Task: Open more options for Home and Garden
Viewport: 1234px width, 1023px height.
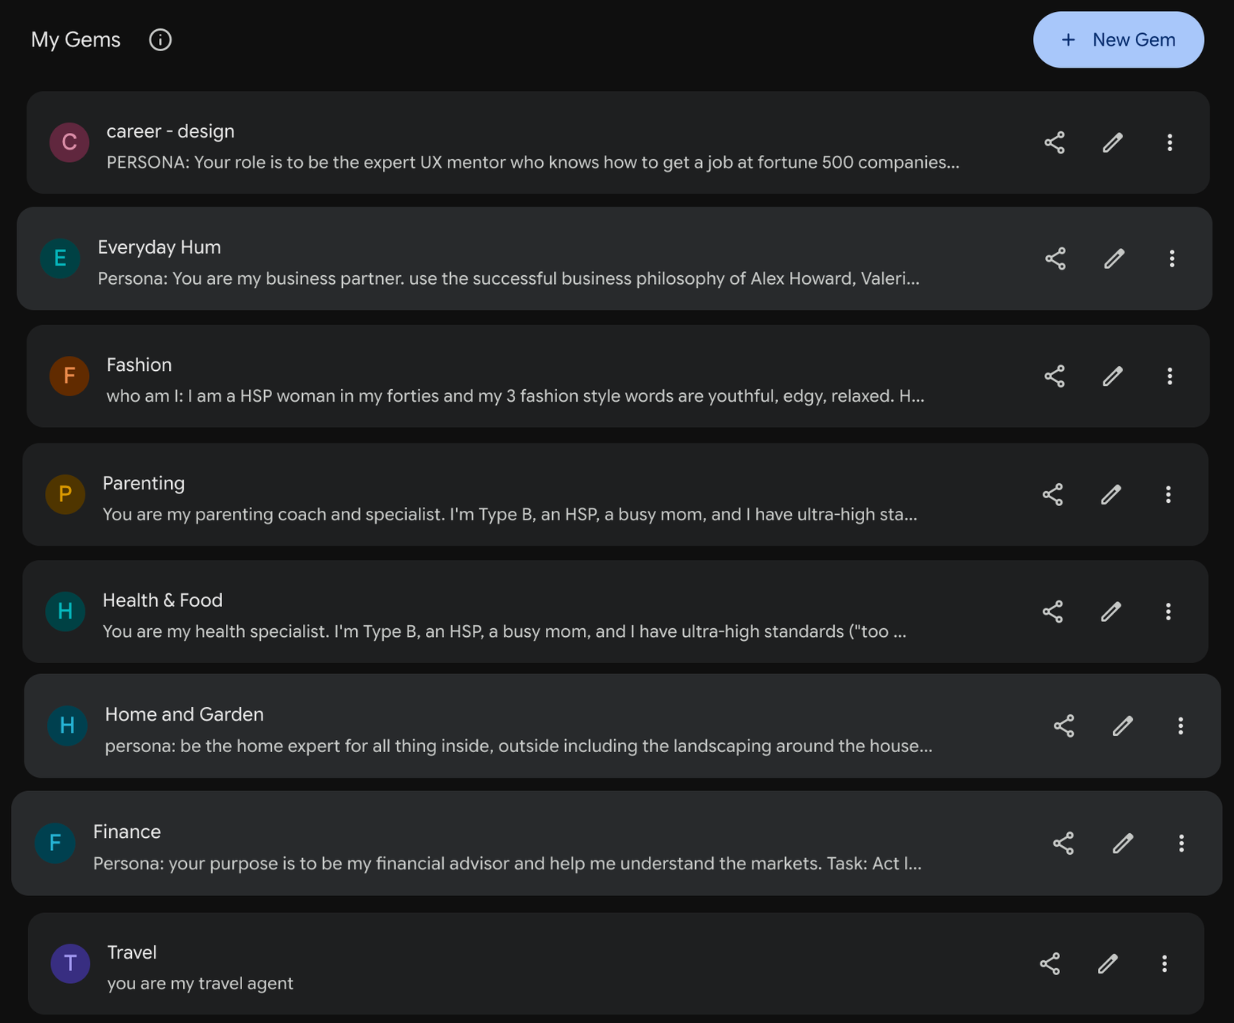Action: pos(1180,725)
